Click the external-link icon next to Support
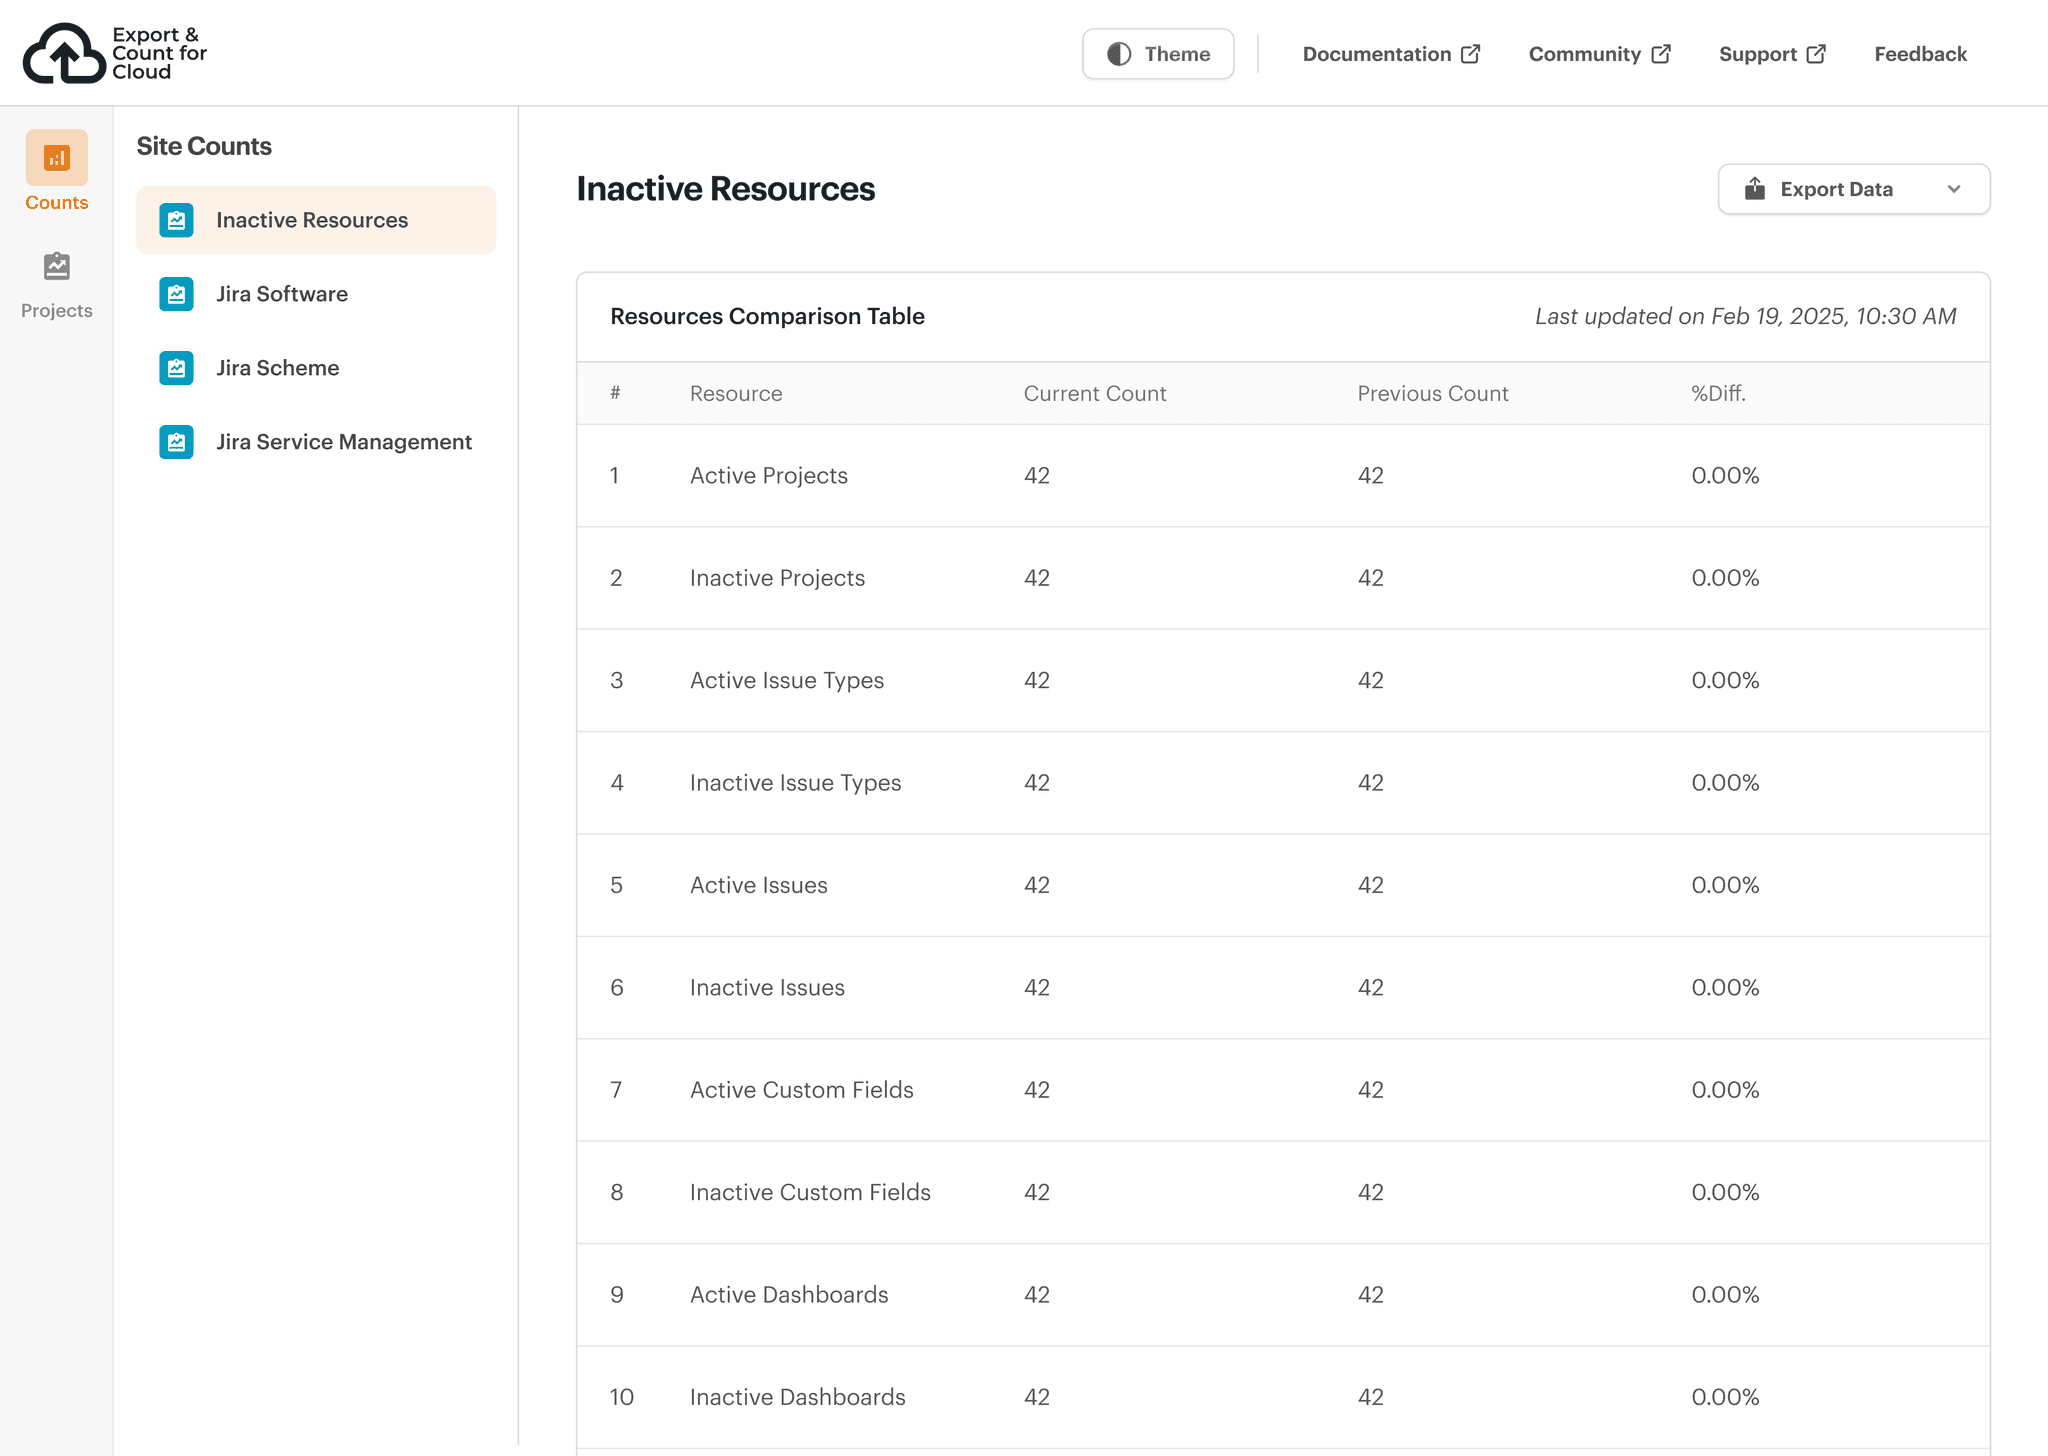 point(1816,53)
